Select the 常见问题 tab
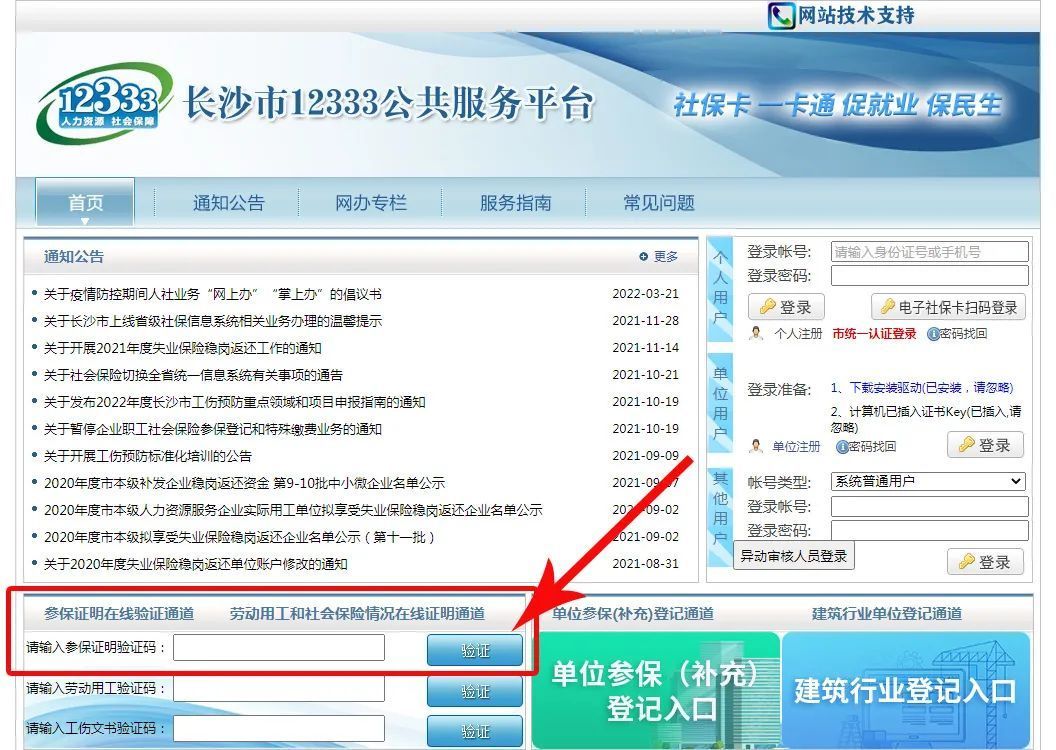The height and width of the screenshot is (750, 1056). click(x=656, y=202)
